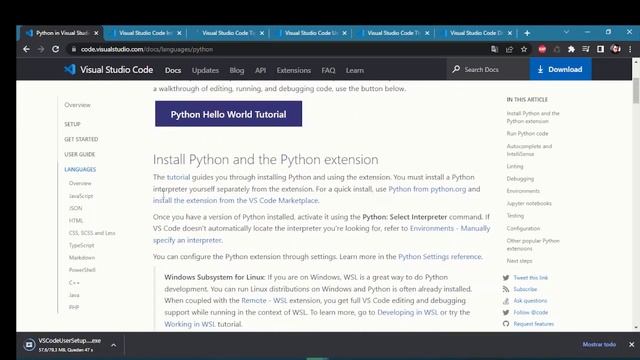Close the downloads bar with X
The height and width of the screenshot is (360, 640).
[631, 344]
